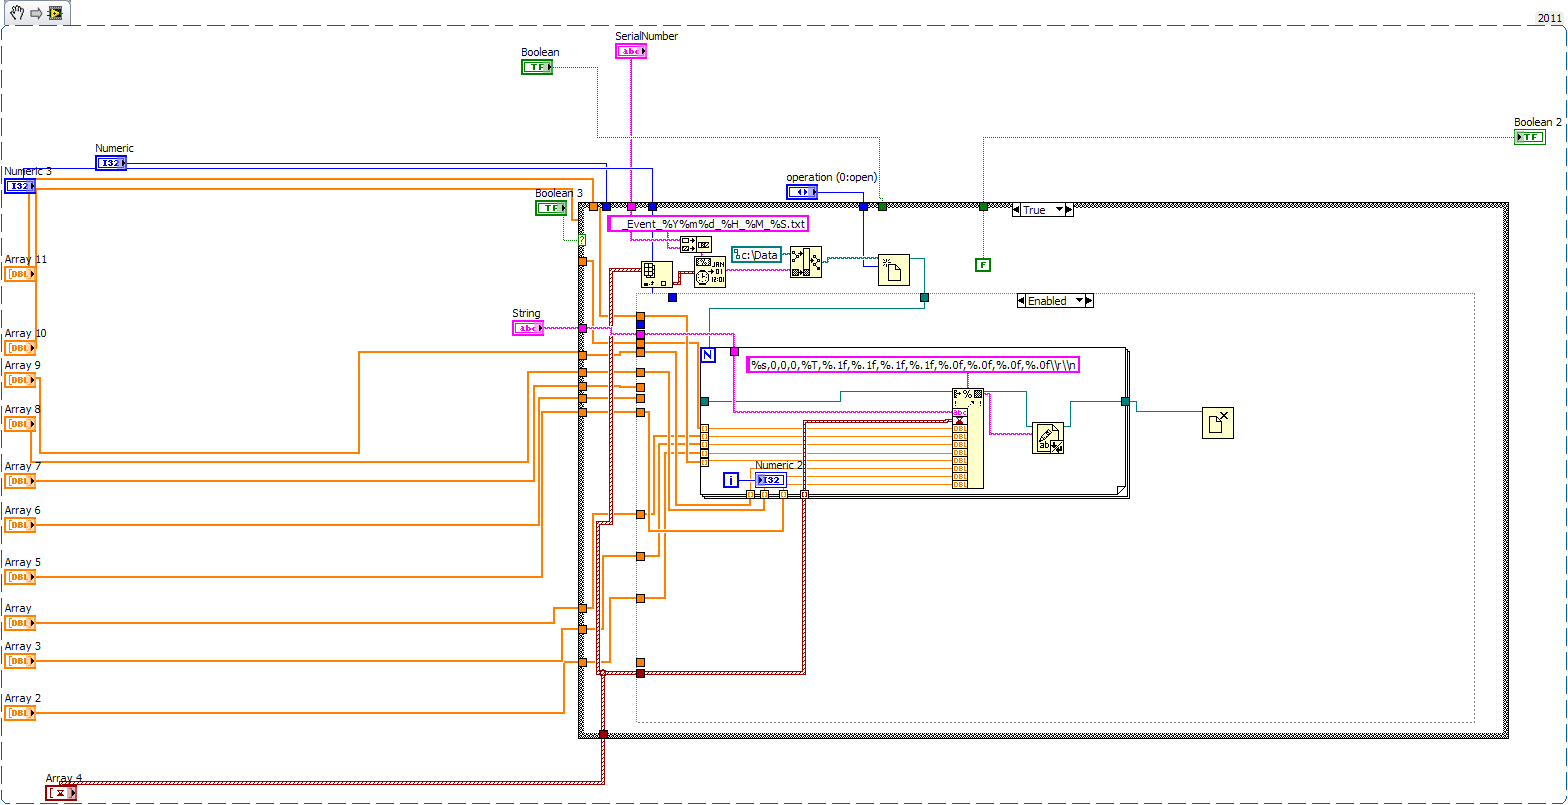Select the Boolean 3 terminal
This screenshot has height=805, width=1568.
pos(551,208)
